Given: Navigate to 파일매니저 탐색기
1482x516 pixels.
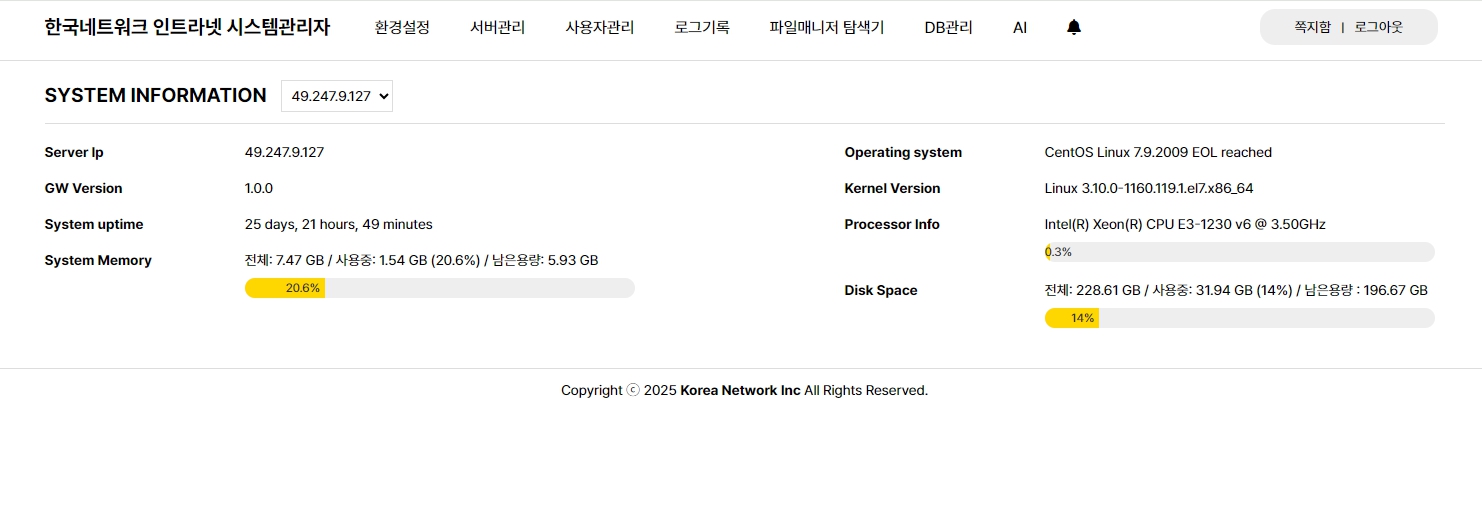Looking at the screenshot, I should tap(826, 27).
